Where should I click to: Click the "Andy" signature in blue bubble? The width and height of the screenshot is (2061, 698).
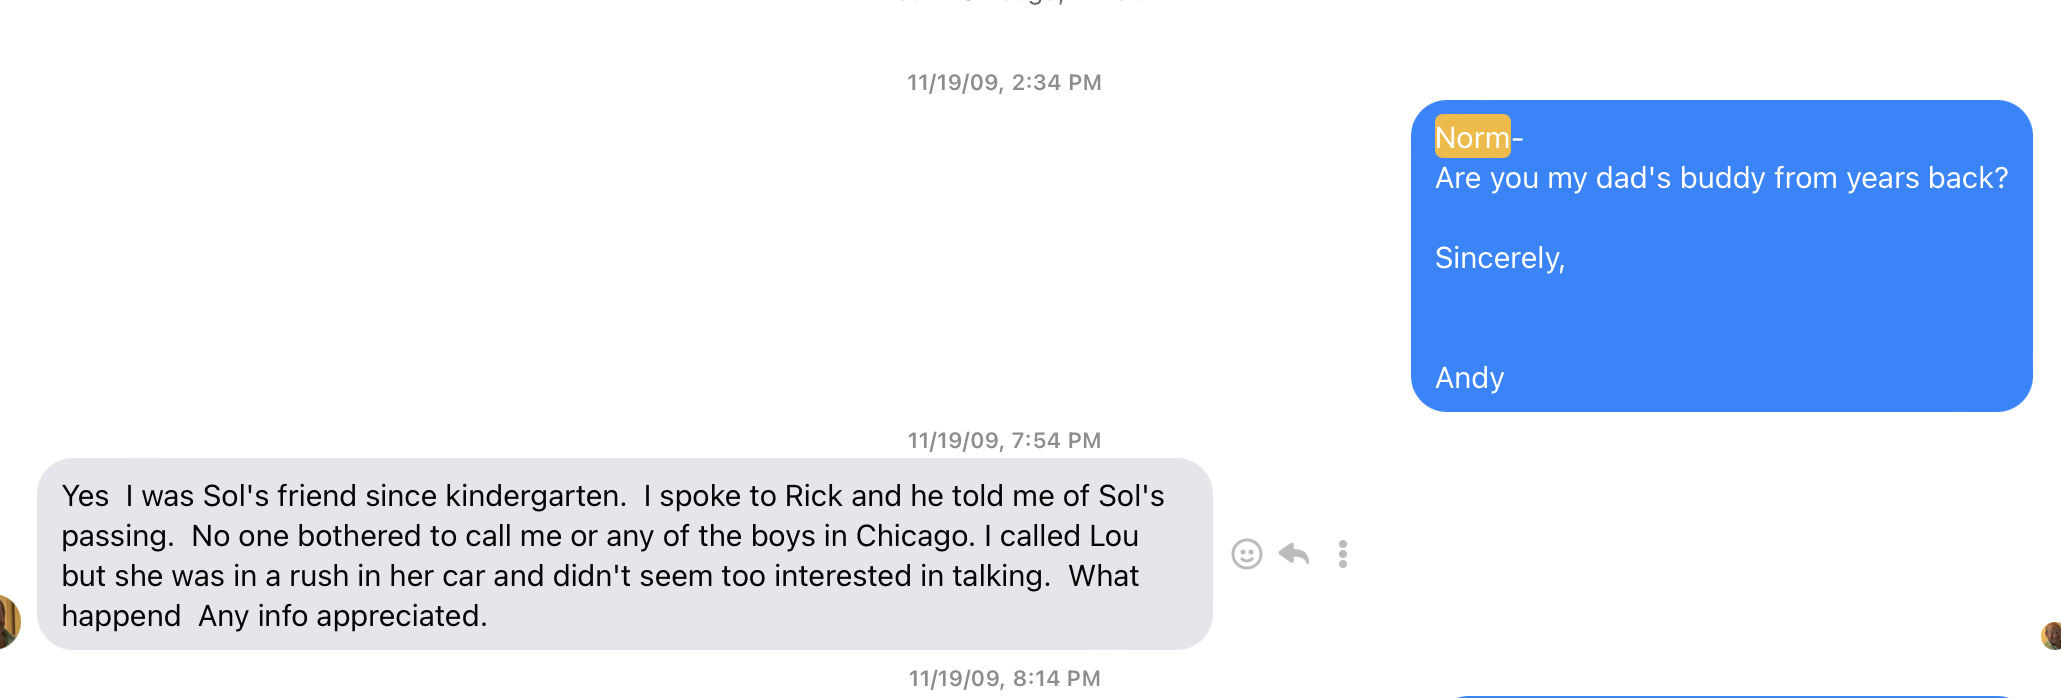pos(1469,378)
